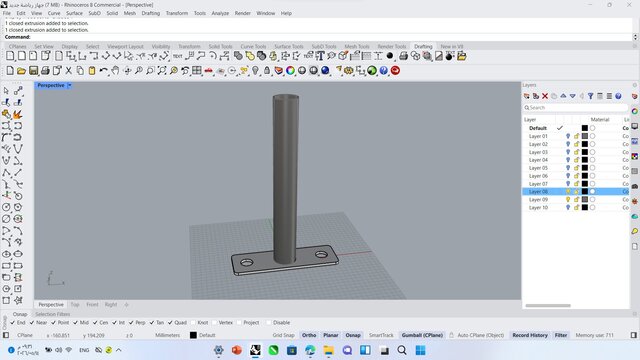Click the large T text object icon
Viewport: 640px width, 360px height.
pos(320,56)
